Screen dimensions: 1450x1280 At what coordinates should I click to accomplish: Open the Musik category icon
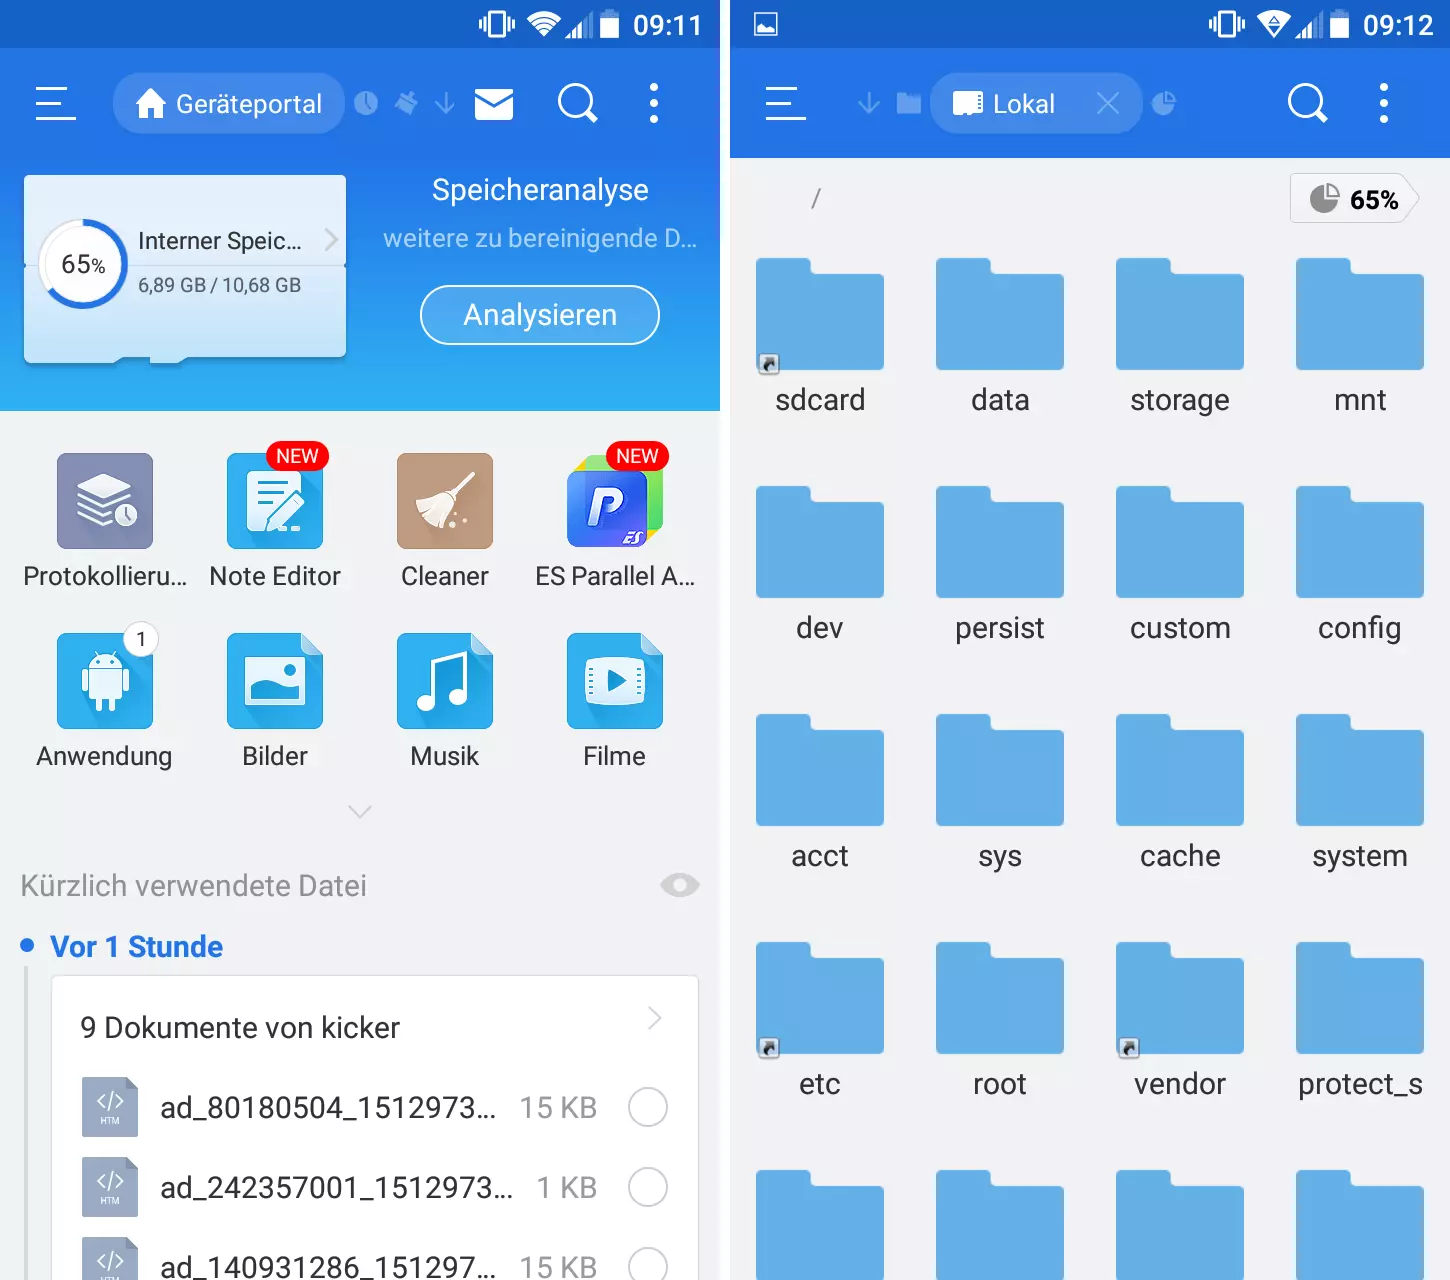point(444,681)
